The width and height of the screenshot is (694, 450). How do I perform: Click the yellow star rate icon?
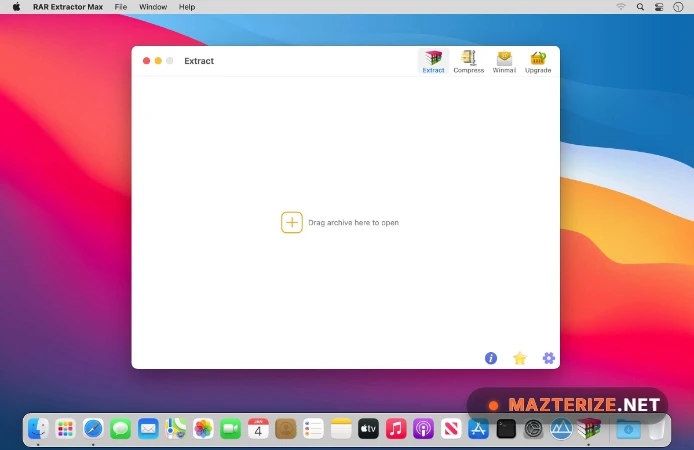tap(520, 358)
